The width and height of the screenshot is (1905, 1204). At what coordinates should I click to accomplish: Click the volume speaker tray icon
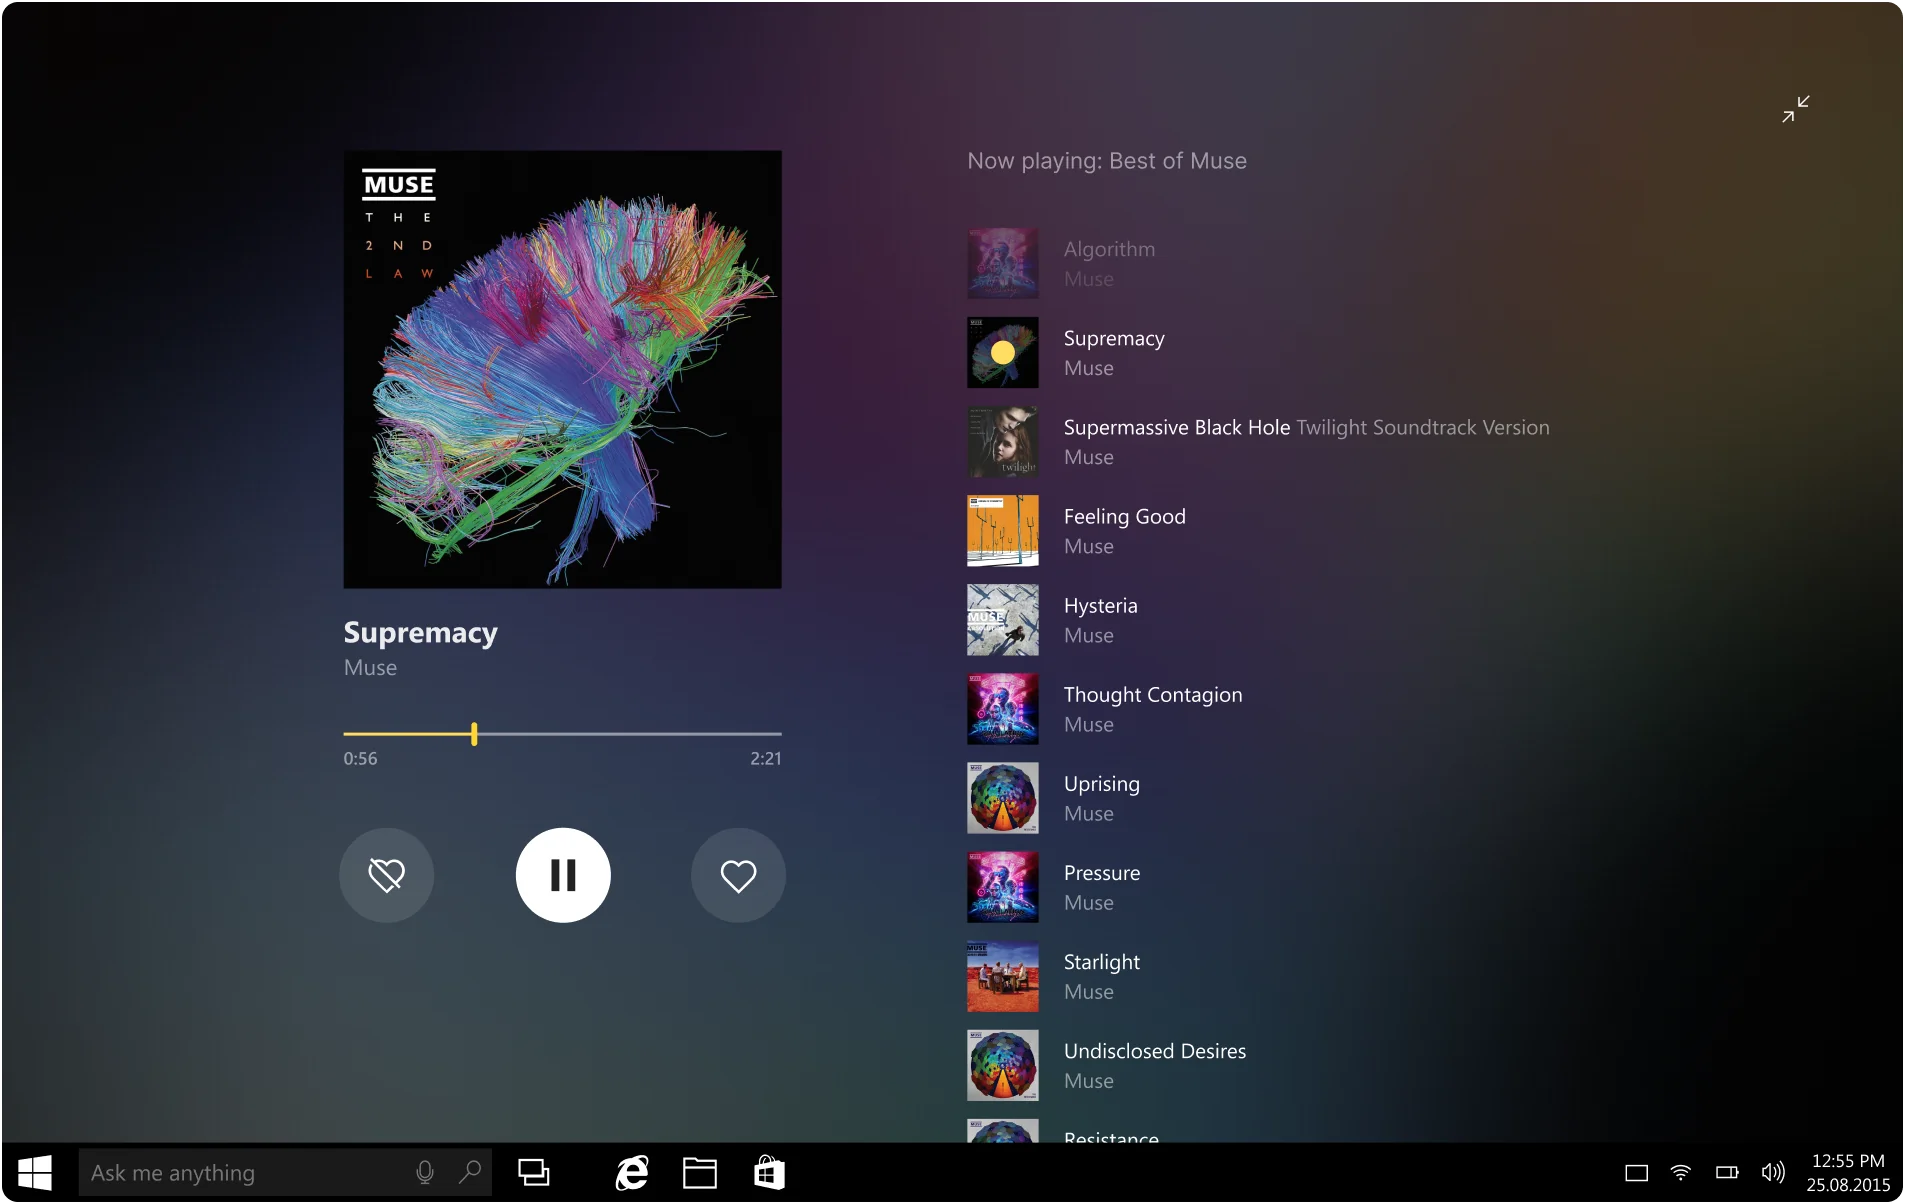[x=1773, y=1172]
